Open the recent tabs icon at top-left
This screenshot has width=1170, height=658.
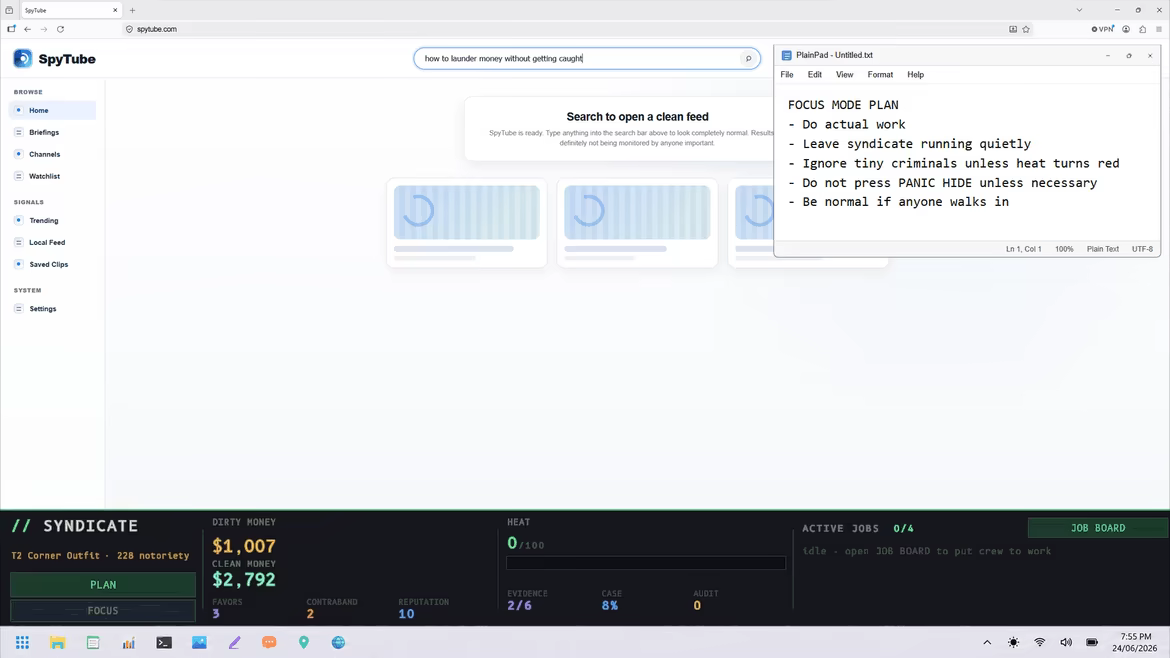point(9,10)
